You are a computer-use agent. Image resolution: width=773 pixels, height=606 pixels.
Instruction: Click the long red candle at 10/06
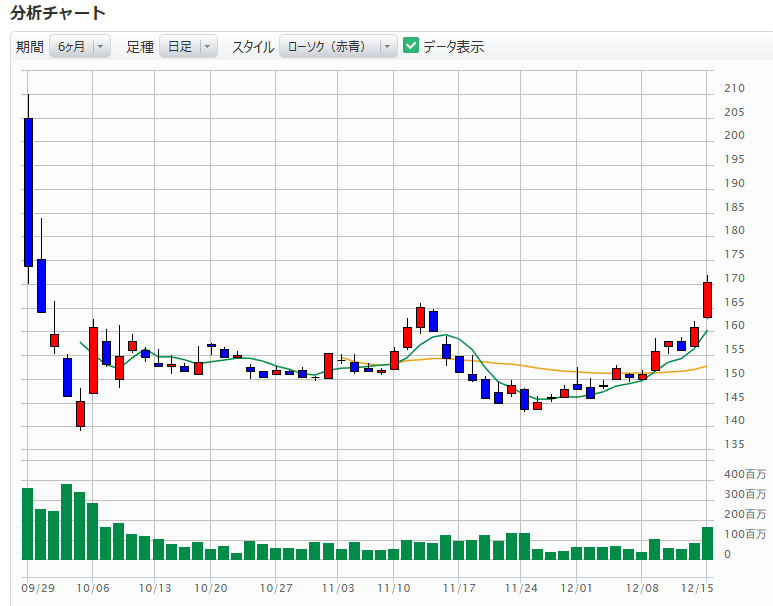93,360
